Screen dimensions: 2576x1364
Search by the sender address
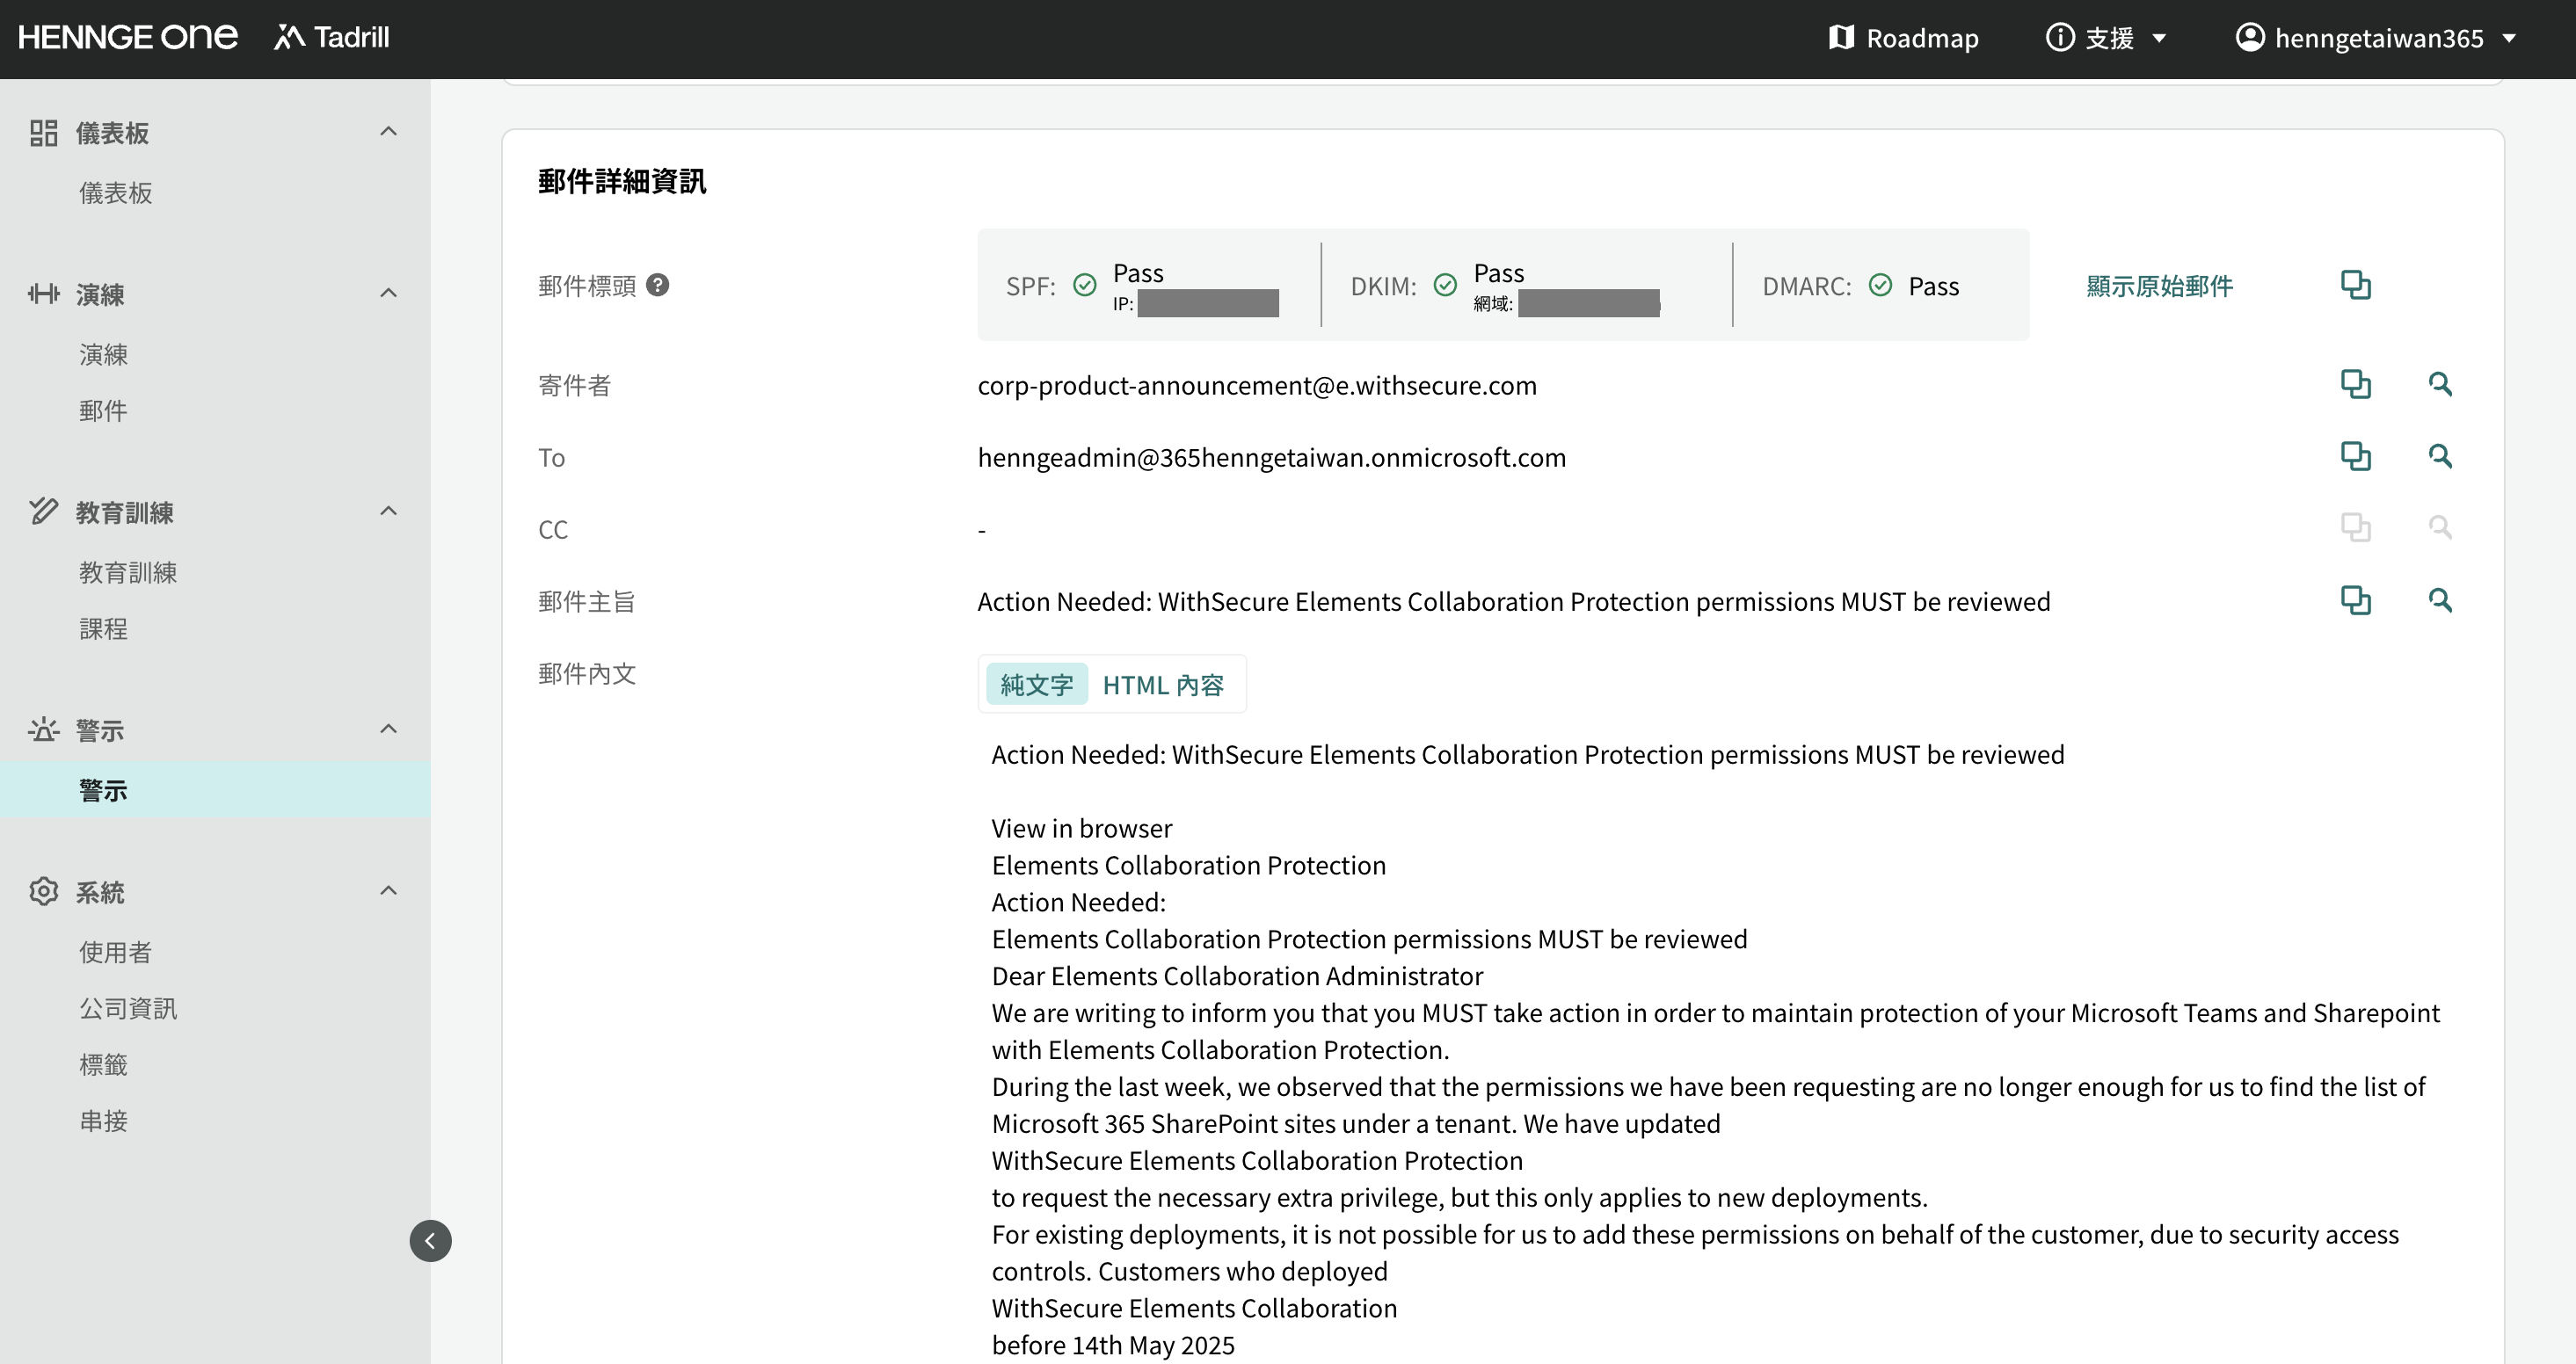(2439, 384)
